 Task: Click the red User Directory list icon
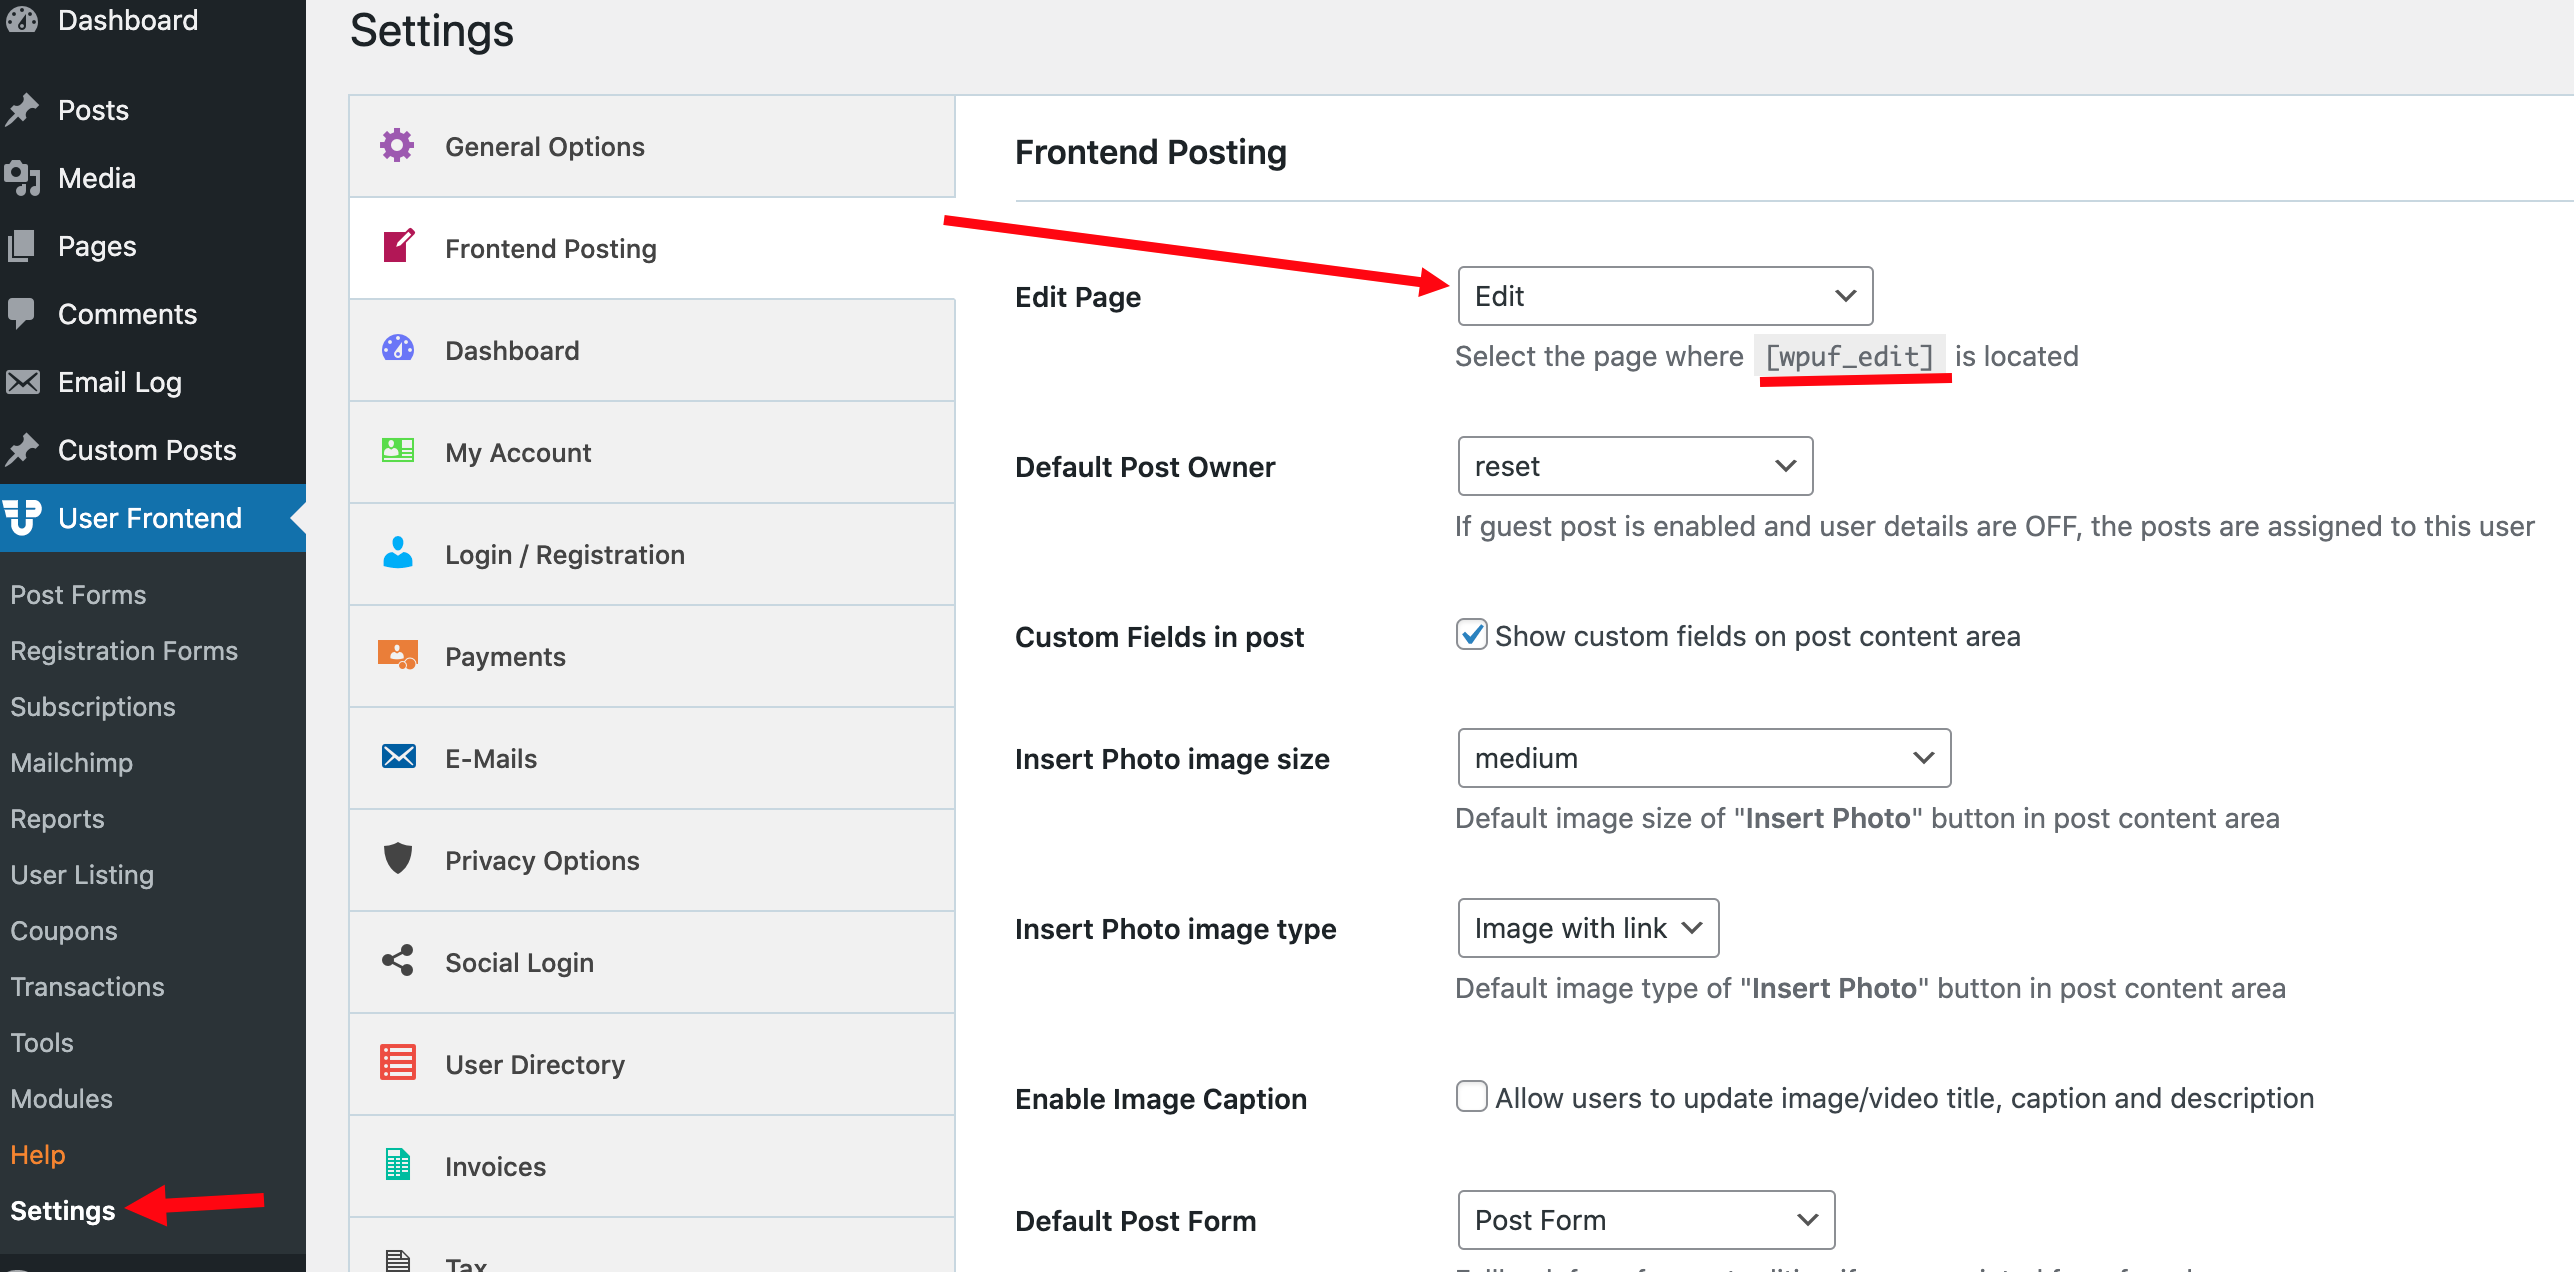click(398, 1062)
